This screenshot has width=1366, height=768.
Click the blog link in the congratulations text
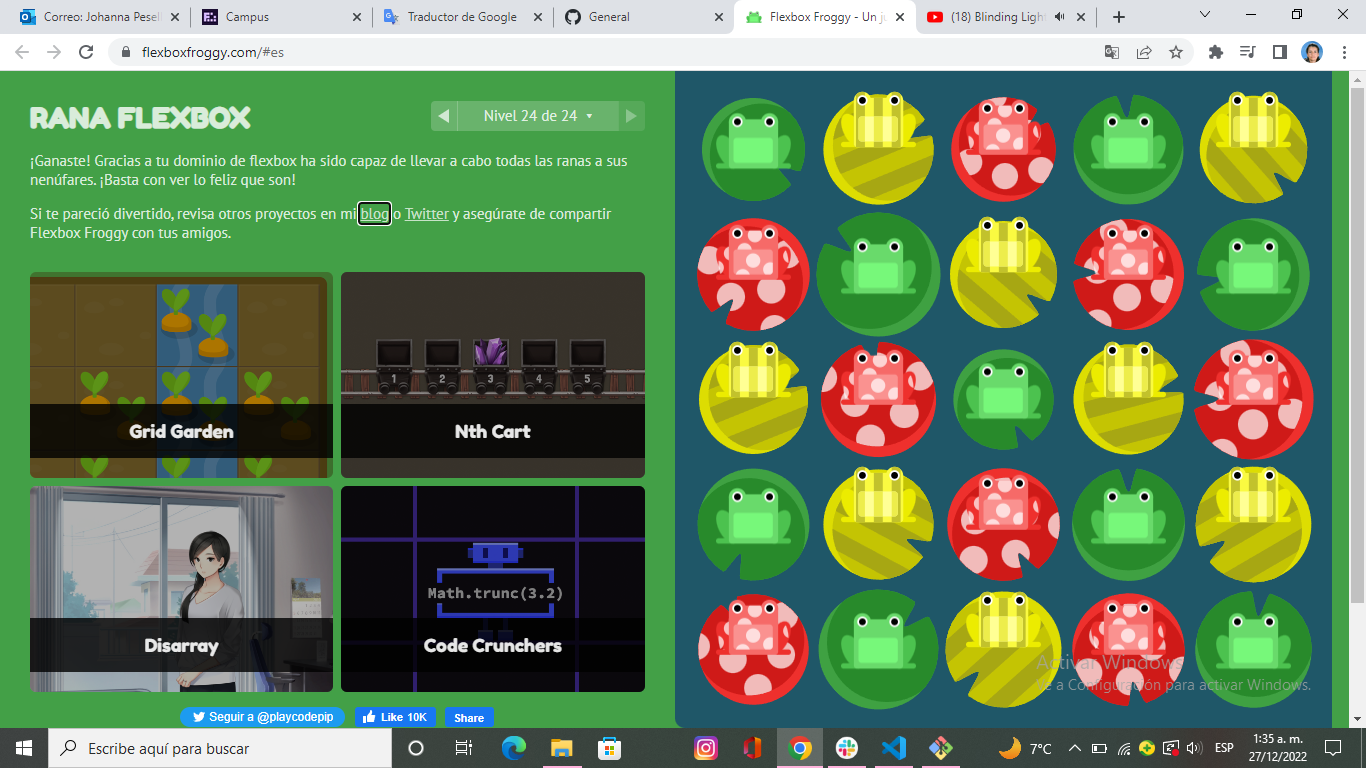tap(373, 214)
